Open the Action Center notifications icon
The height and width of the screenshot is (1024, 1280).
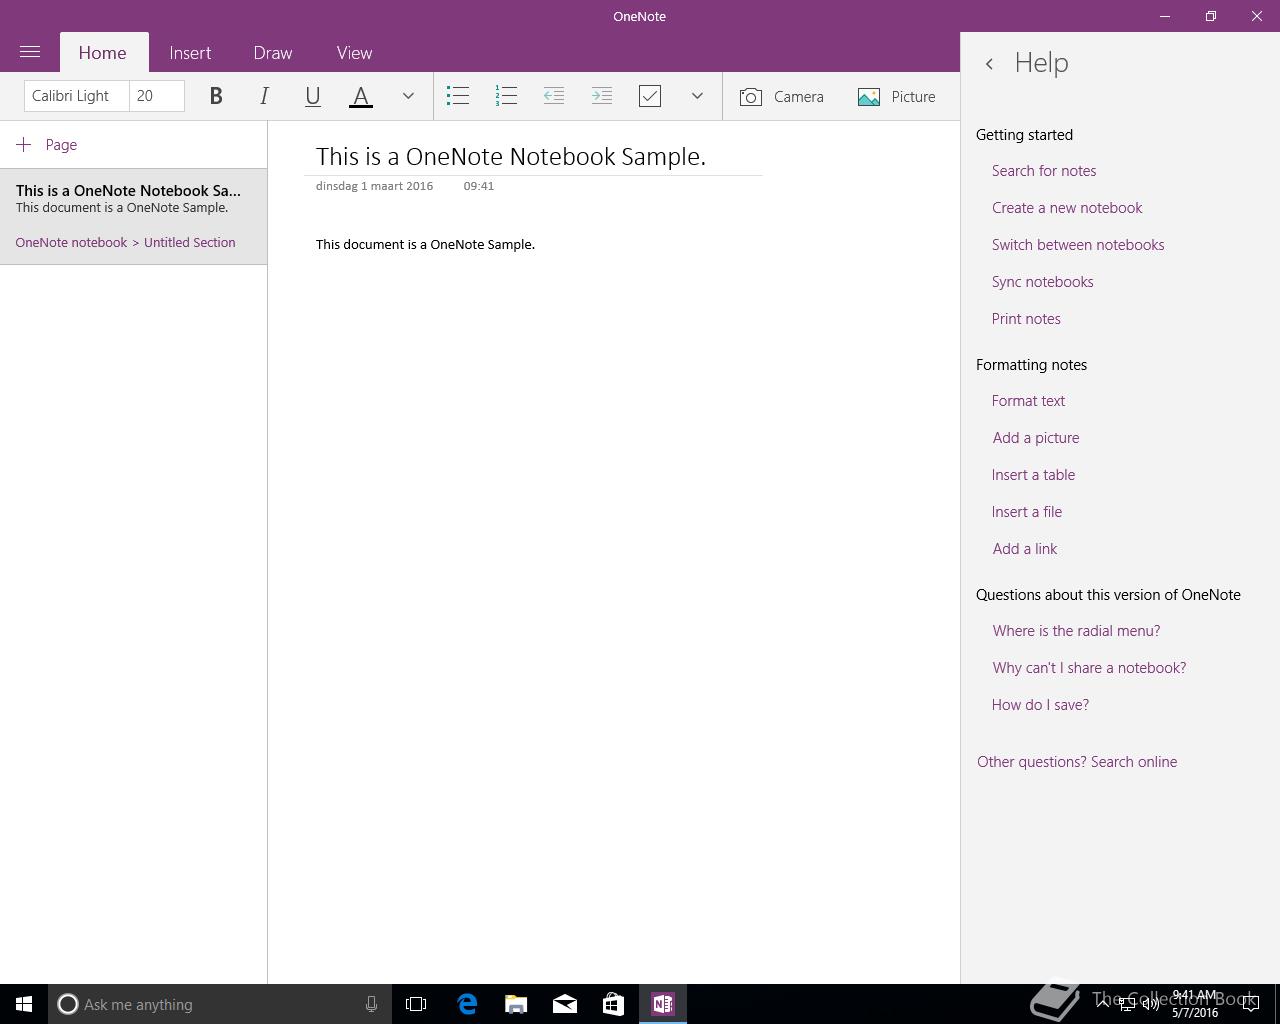(x=1251, y=1004)
